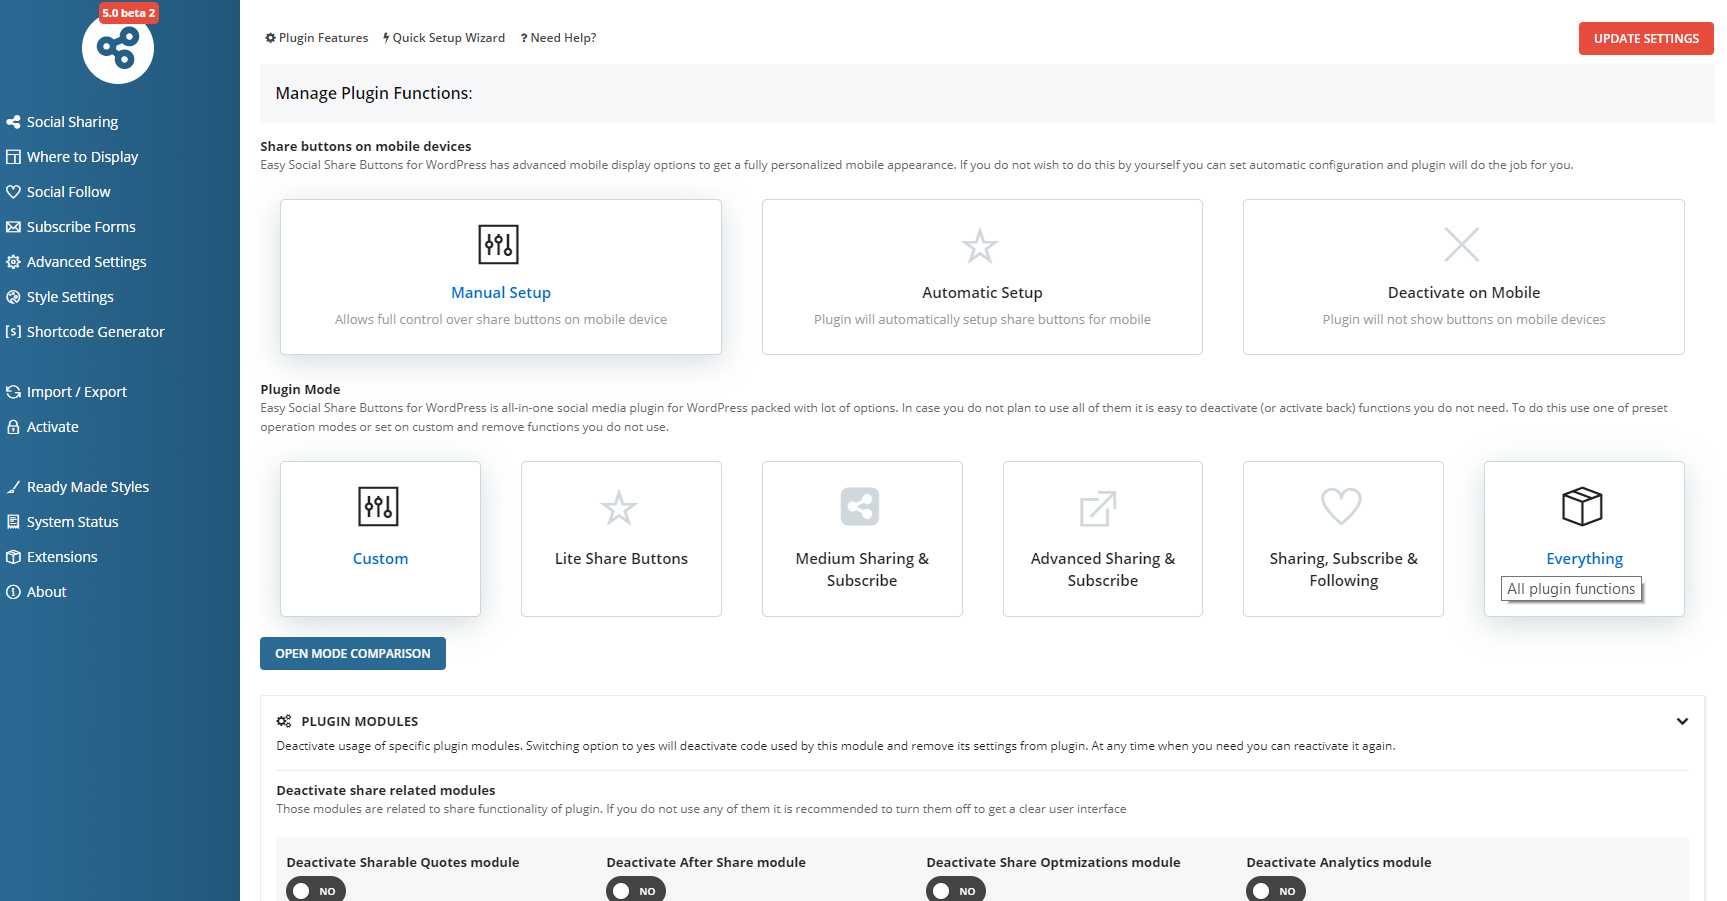This screenshot has height=901, width=1727.
Task: Select the Lite Share Buttons mode card
Action: click(620, 539)
